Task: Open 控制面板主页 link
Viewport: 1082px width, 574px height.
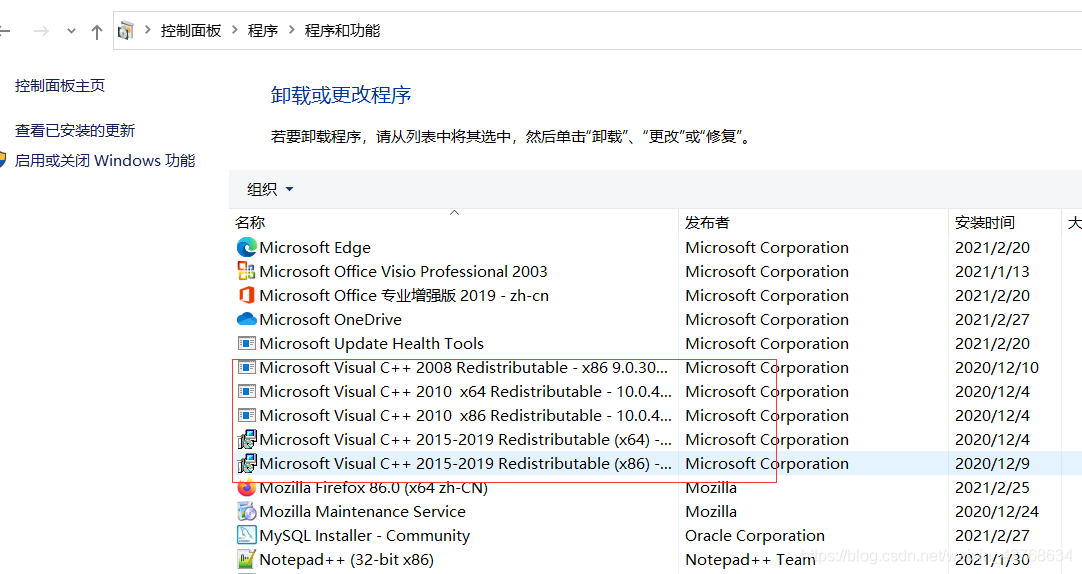Action: (x=60, y=86)
